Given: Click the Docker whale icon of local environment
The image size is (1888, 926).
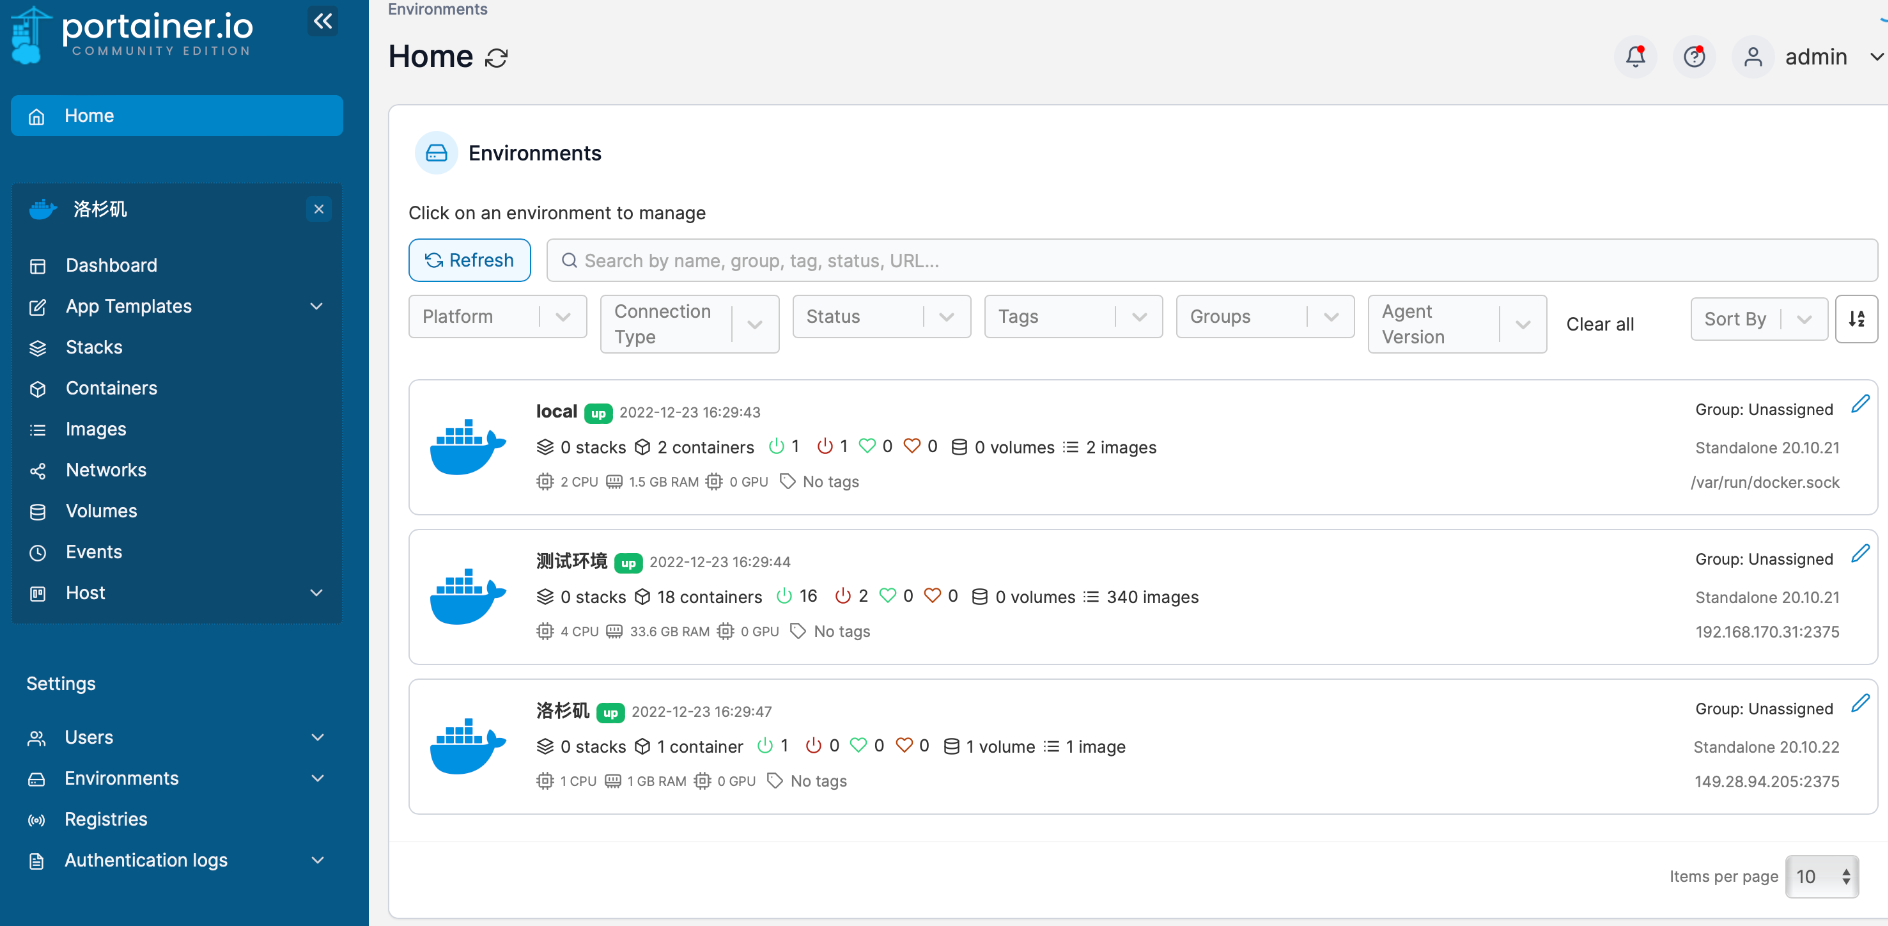Looking at the screenshot, I should [x=467, y=447].
